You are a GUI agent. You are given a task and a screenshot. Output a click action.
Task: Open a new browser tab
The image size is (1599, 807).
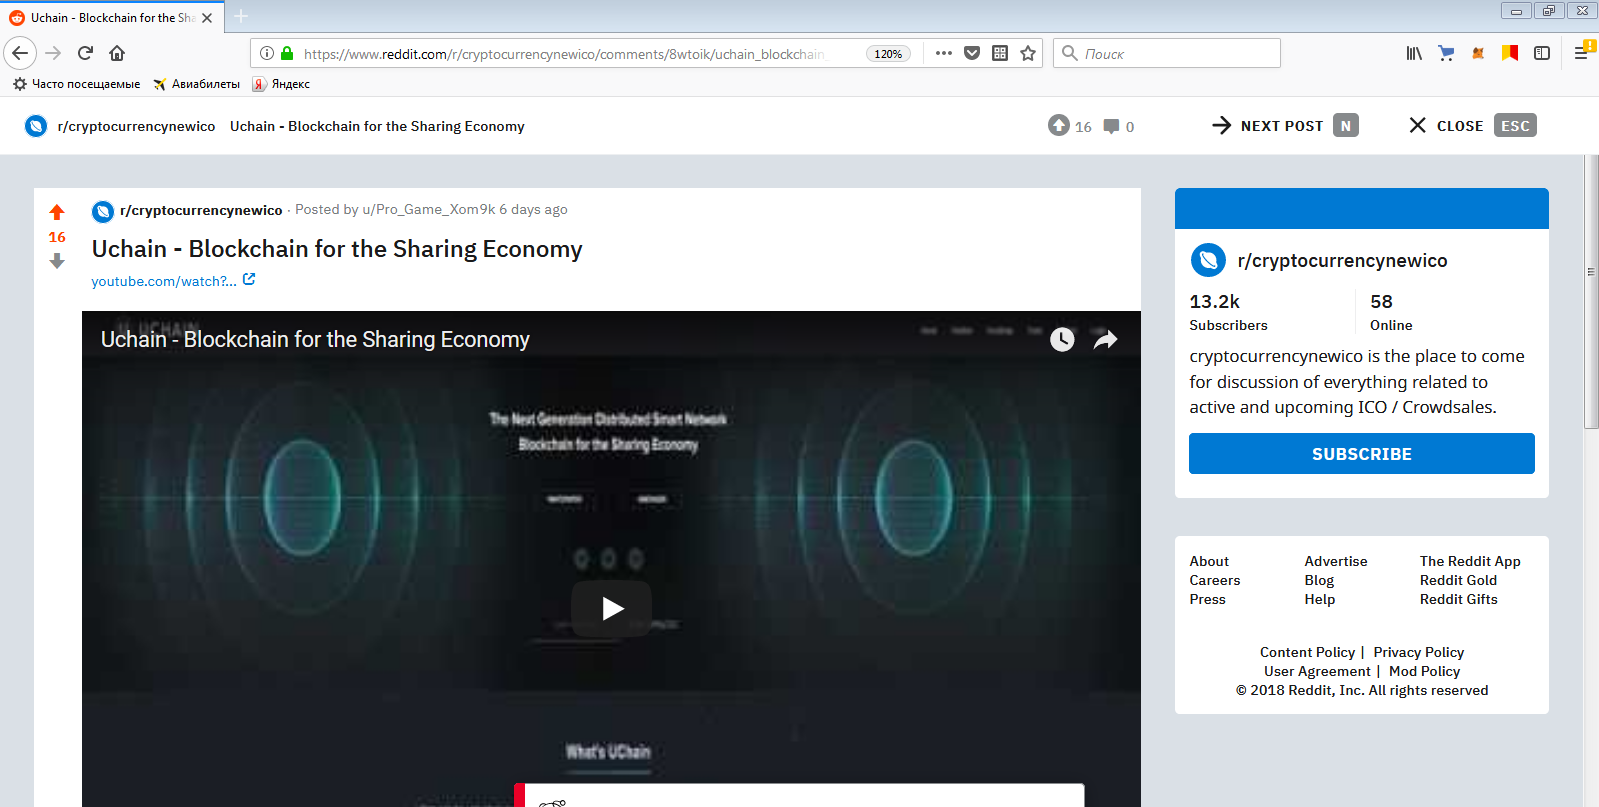[x=241, y=16]
